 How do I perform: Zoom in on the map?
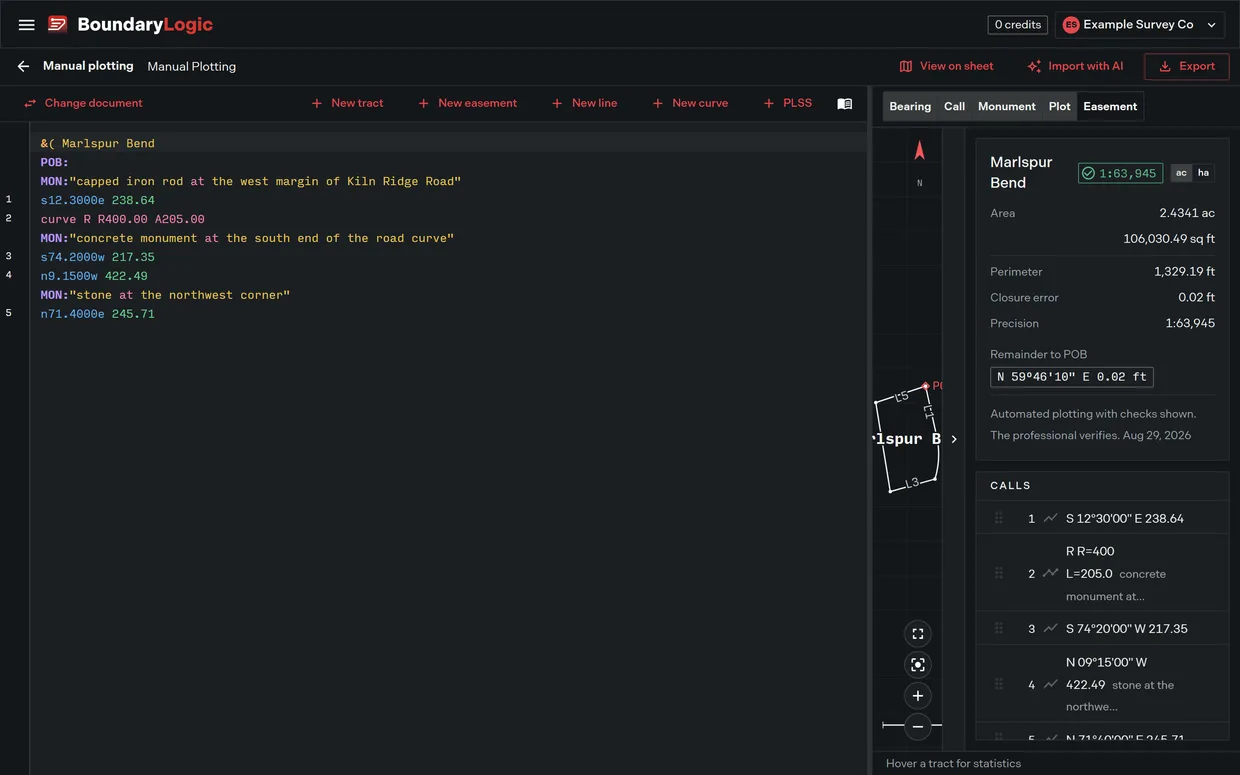[x=918, y=696]
